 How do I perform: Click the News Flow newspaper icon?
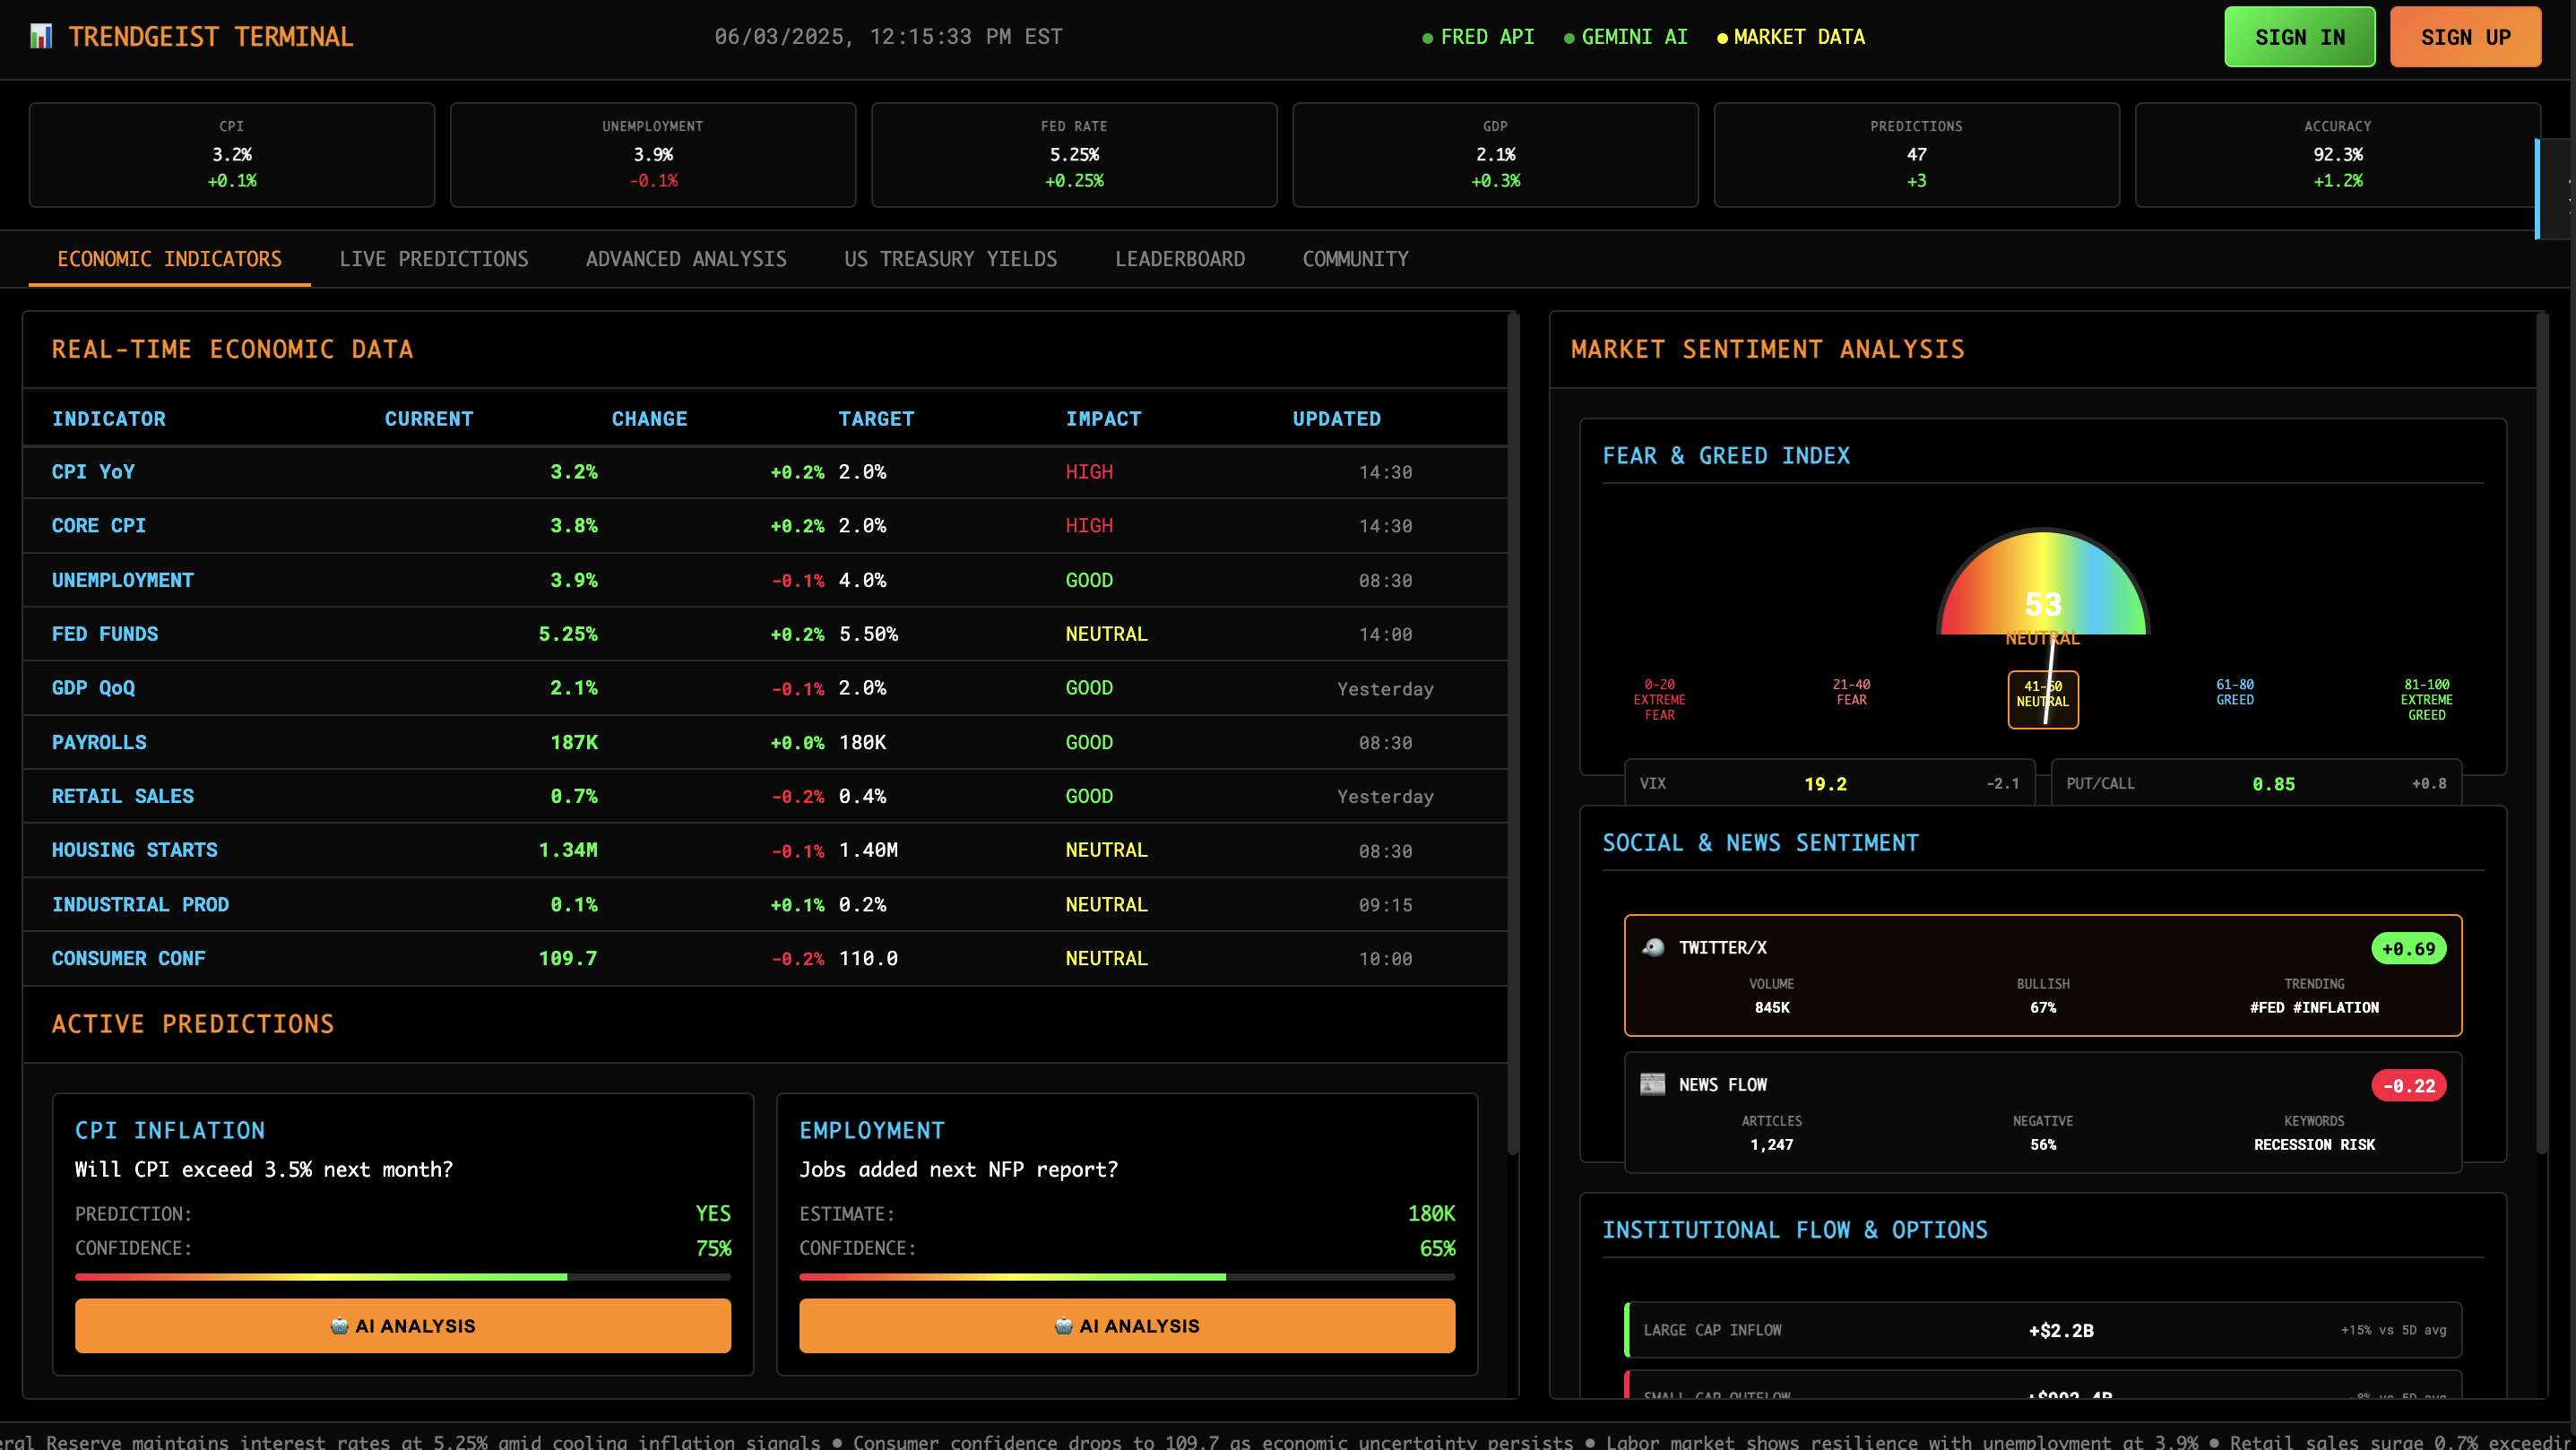(1653, 1084)
